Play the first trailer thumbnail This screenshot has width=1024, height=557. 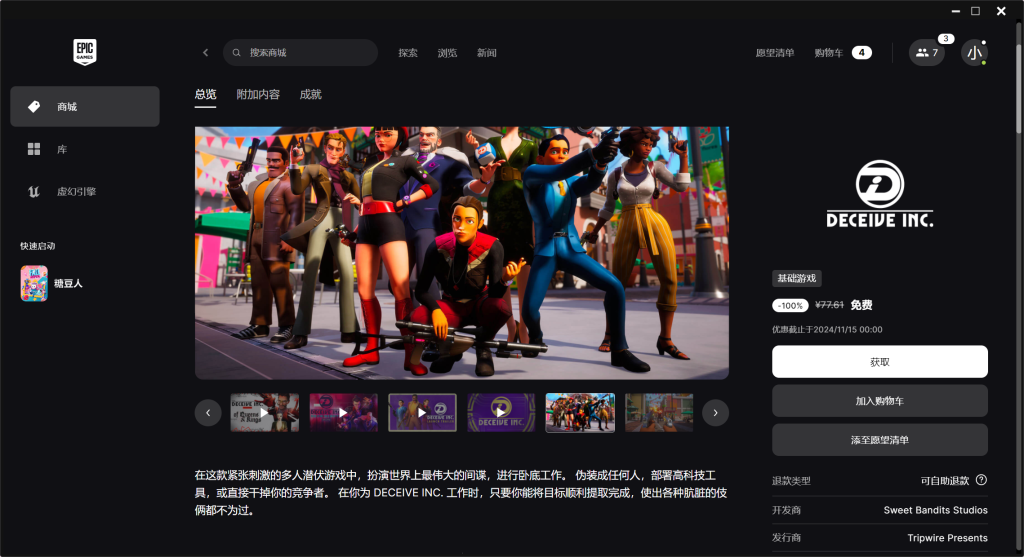click(264, 413)
